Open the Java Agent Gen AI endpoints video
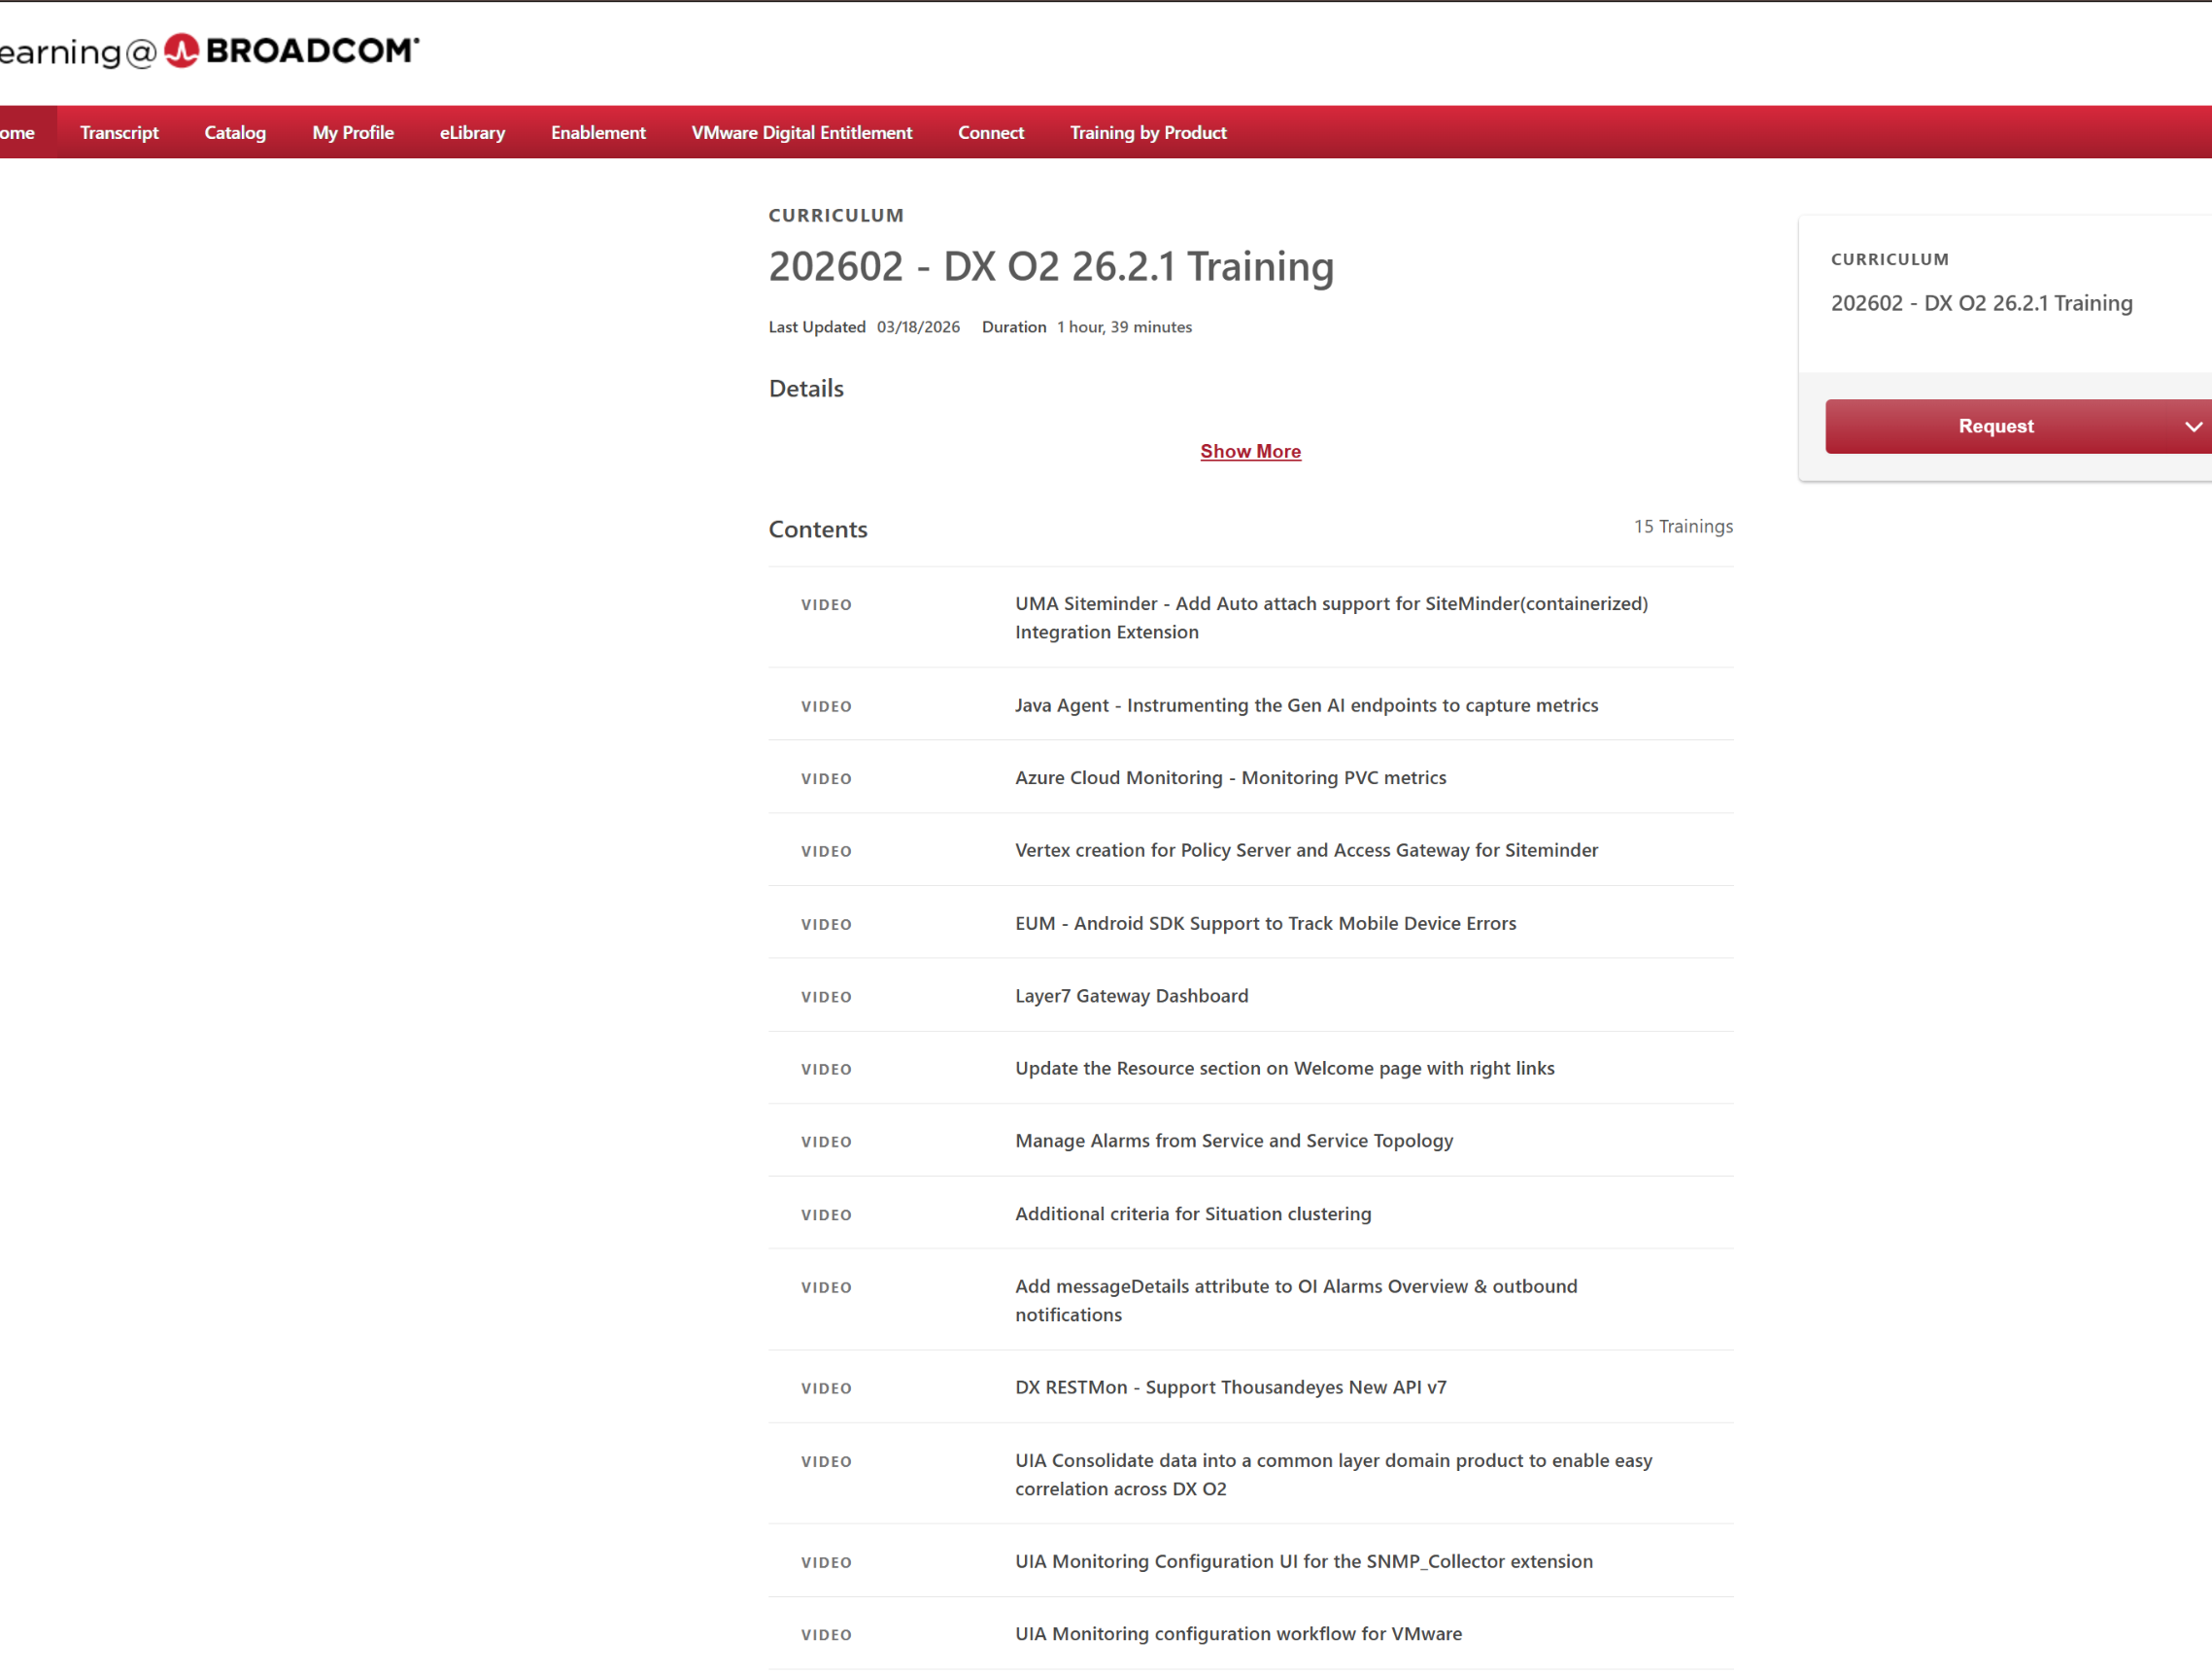The image size is (2212, 1675). pos(1307,705)
